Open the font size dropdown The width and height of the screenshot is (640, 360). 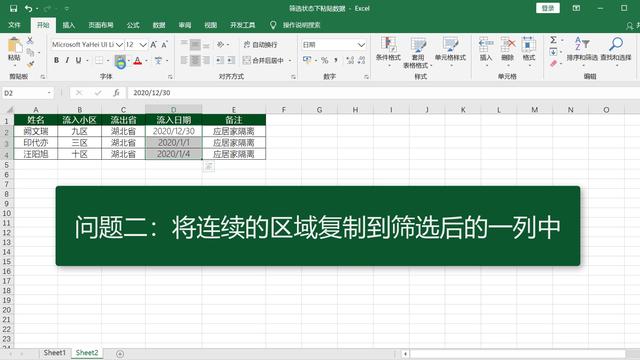pos(143,44)
